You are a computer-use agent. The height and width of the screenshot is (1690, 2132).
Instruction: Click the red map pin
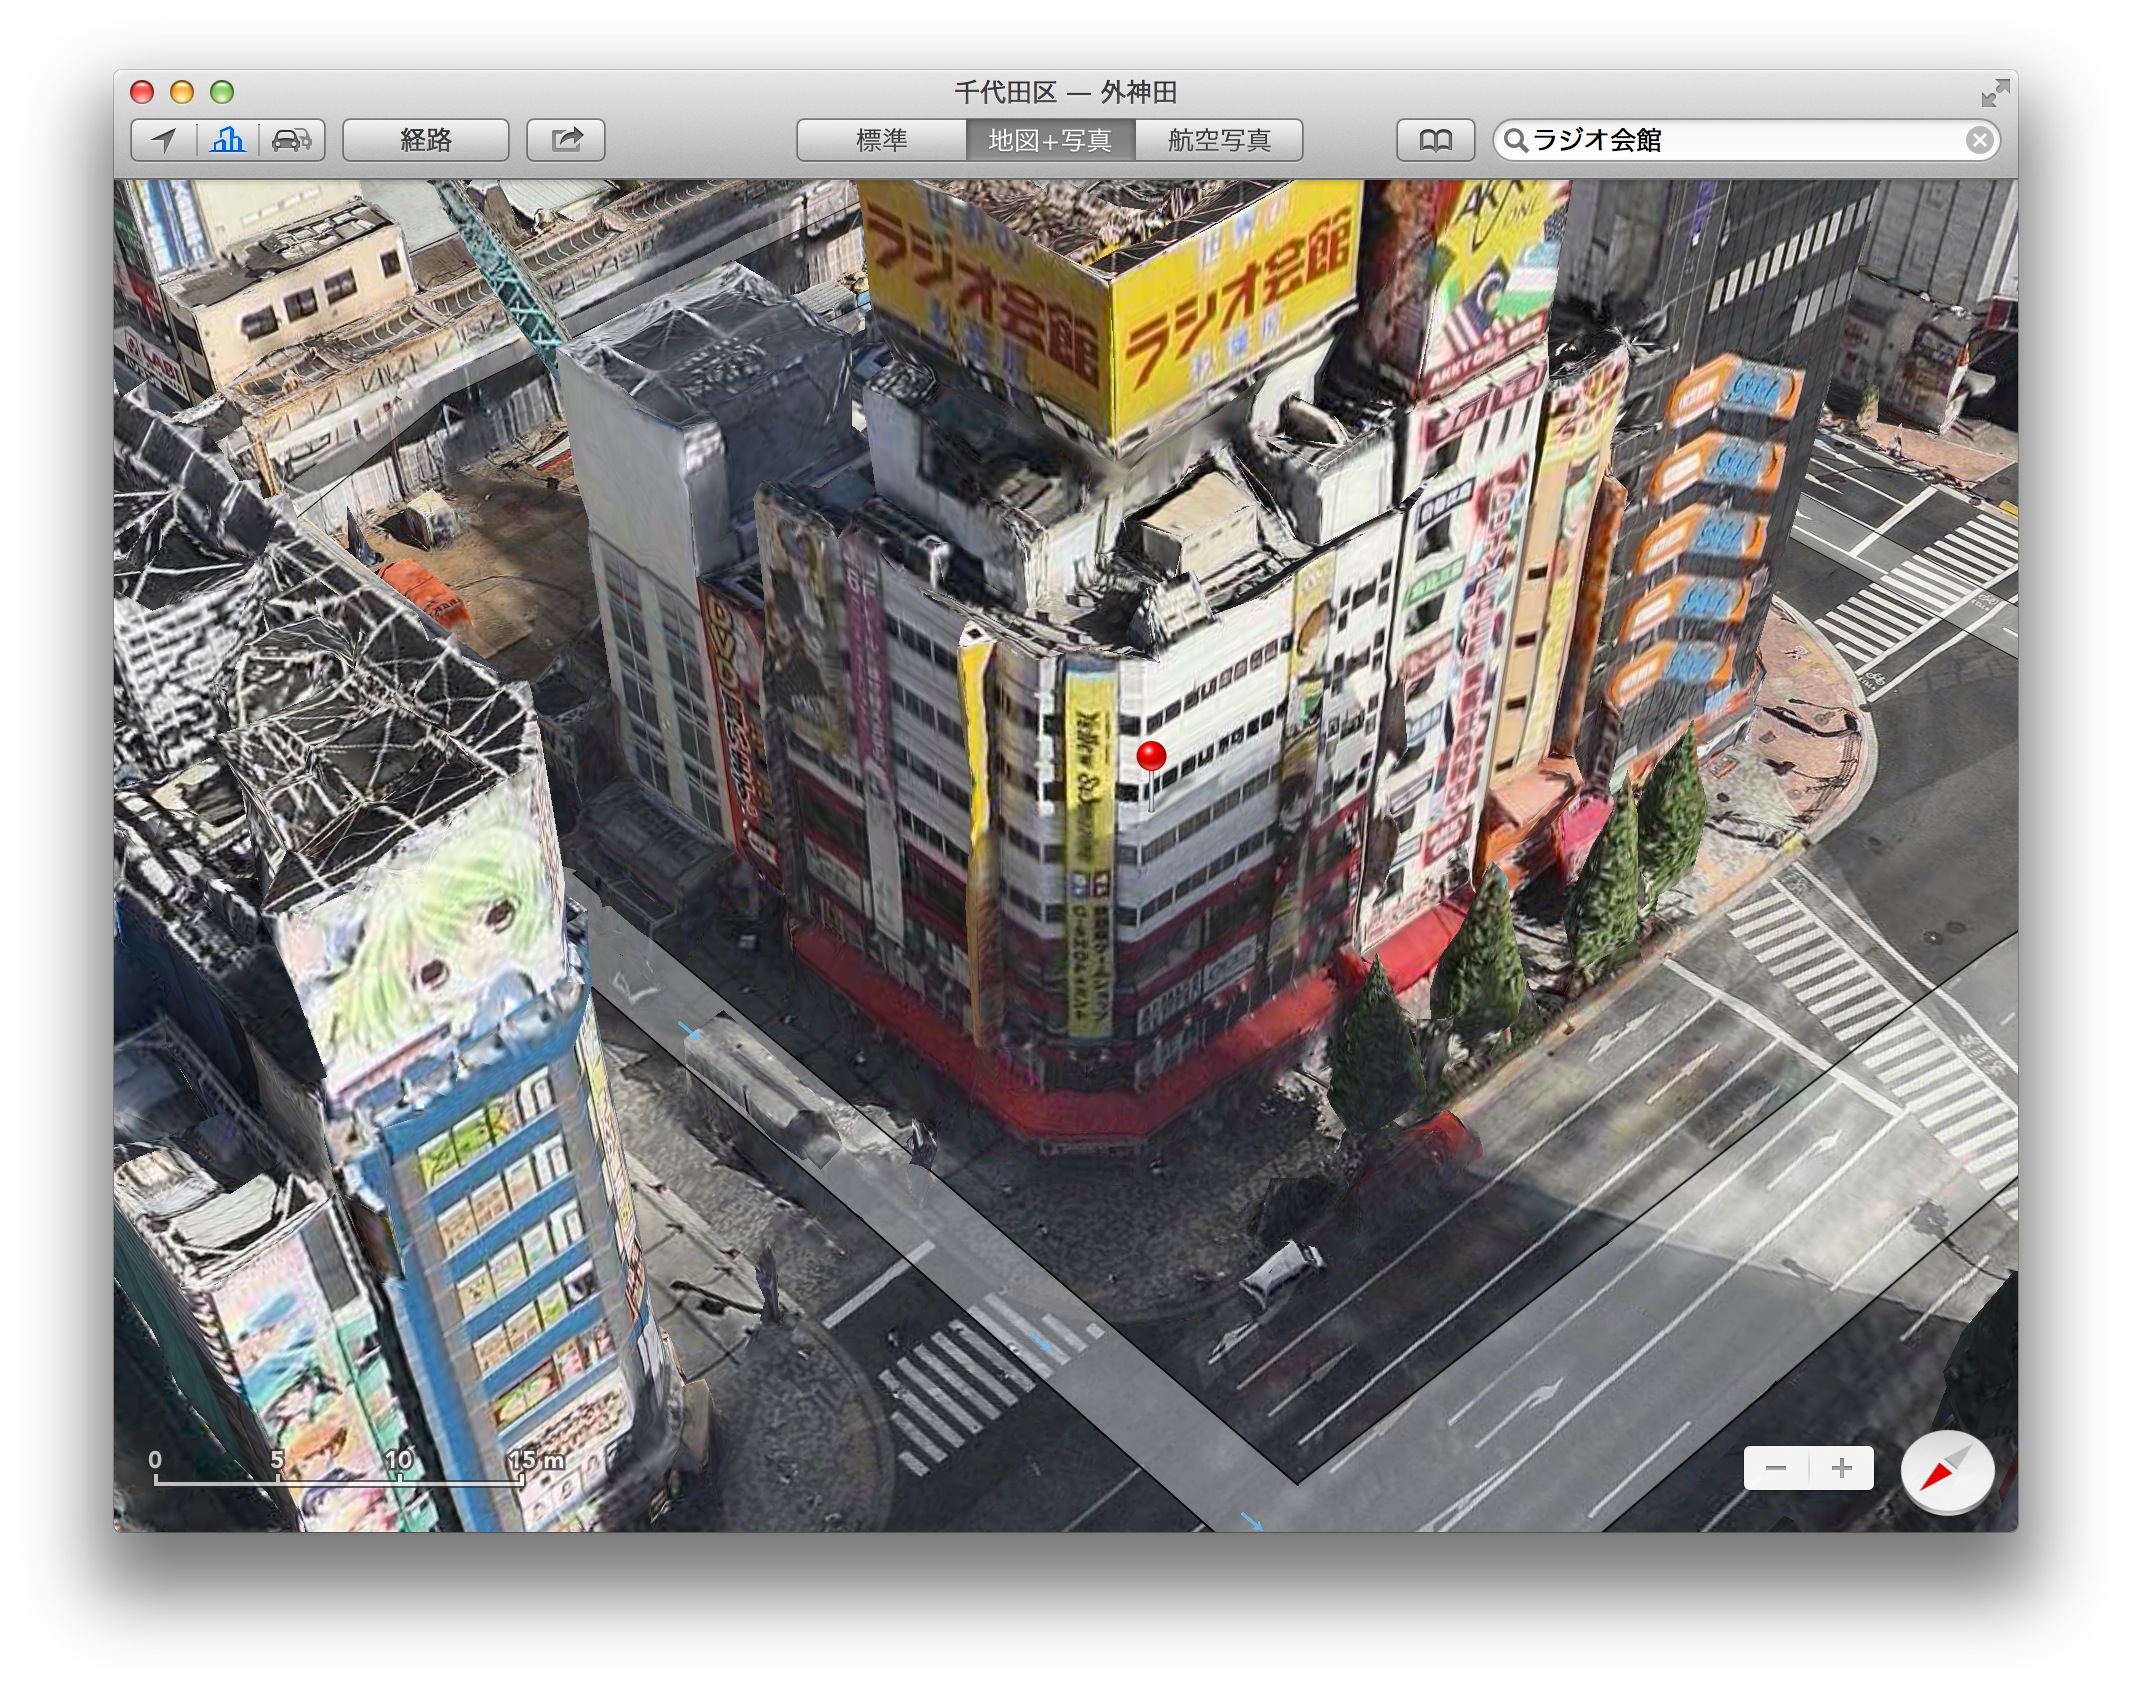[x=1152, y=756]
